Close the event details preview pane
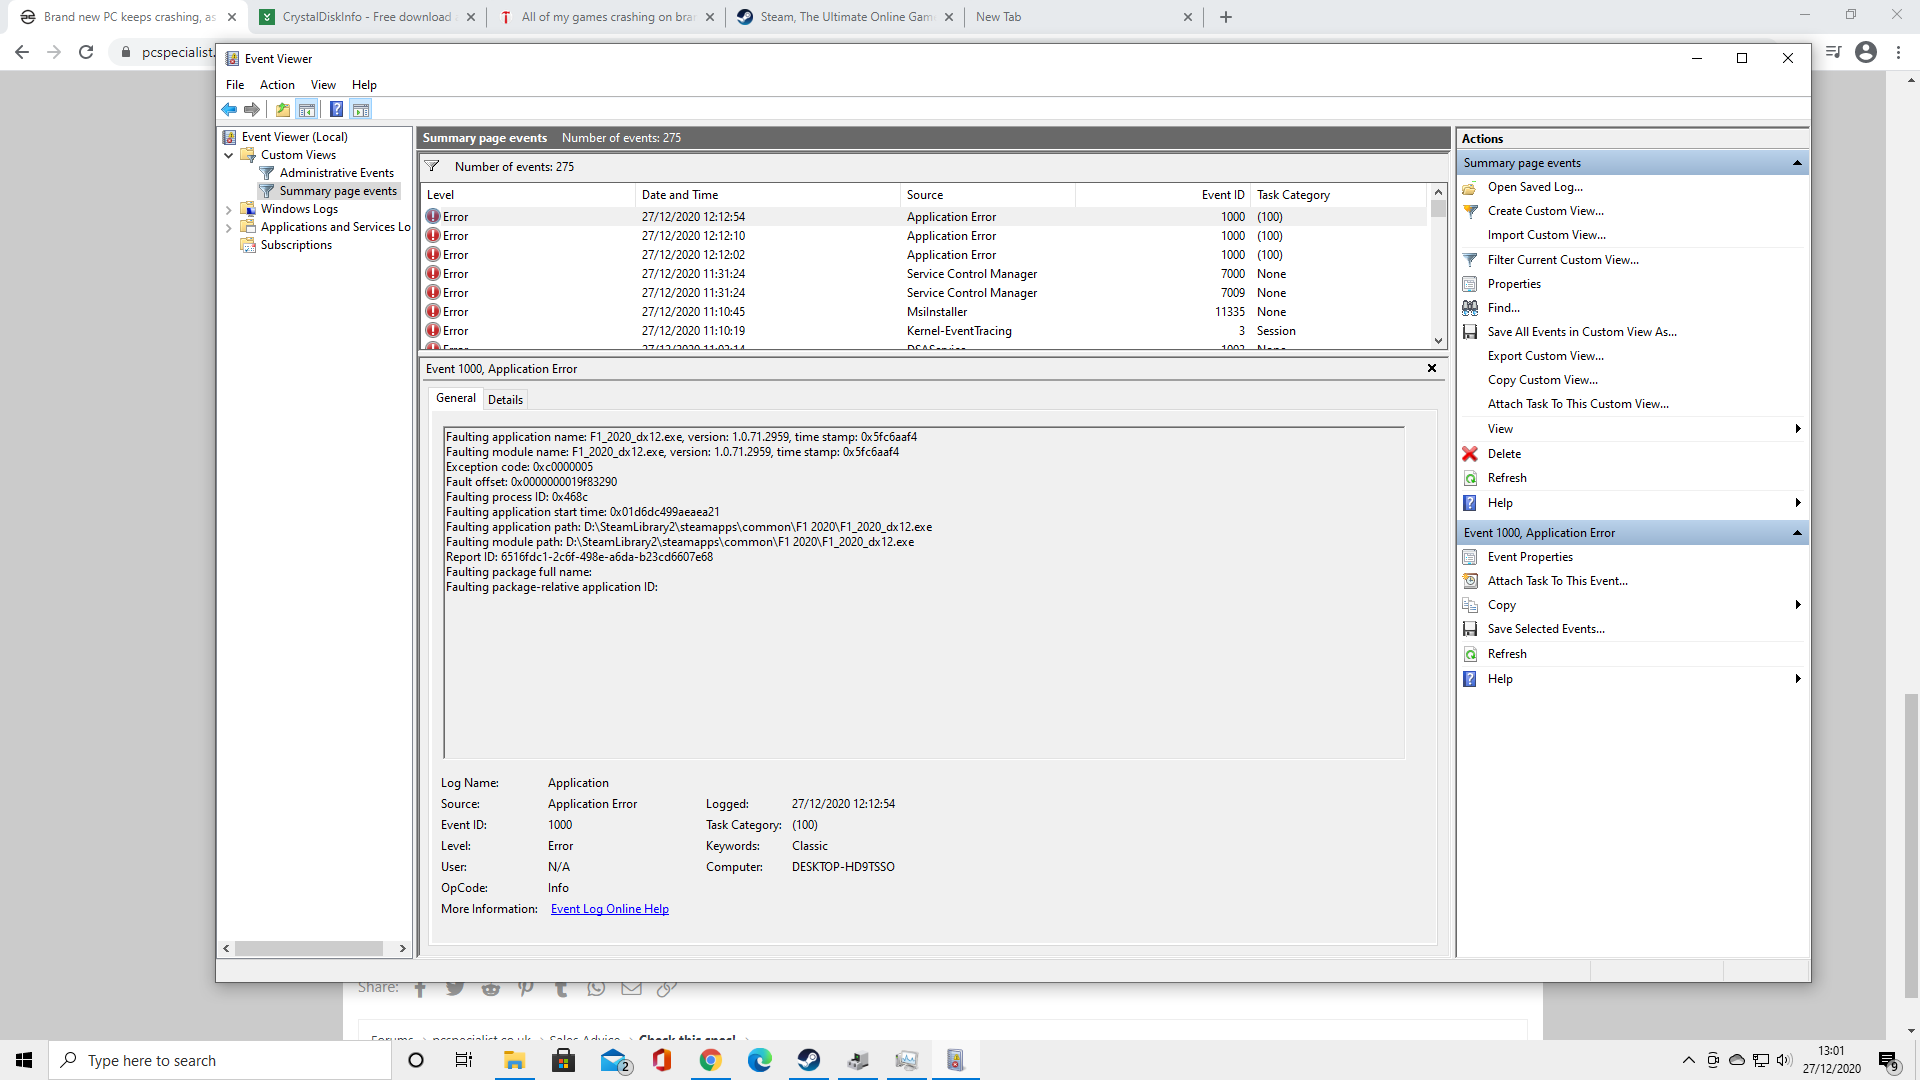 (x=1432, y=368)
